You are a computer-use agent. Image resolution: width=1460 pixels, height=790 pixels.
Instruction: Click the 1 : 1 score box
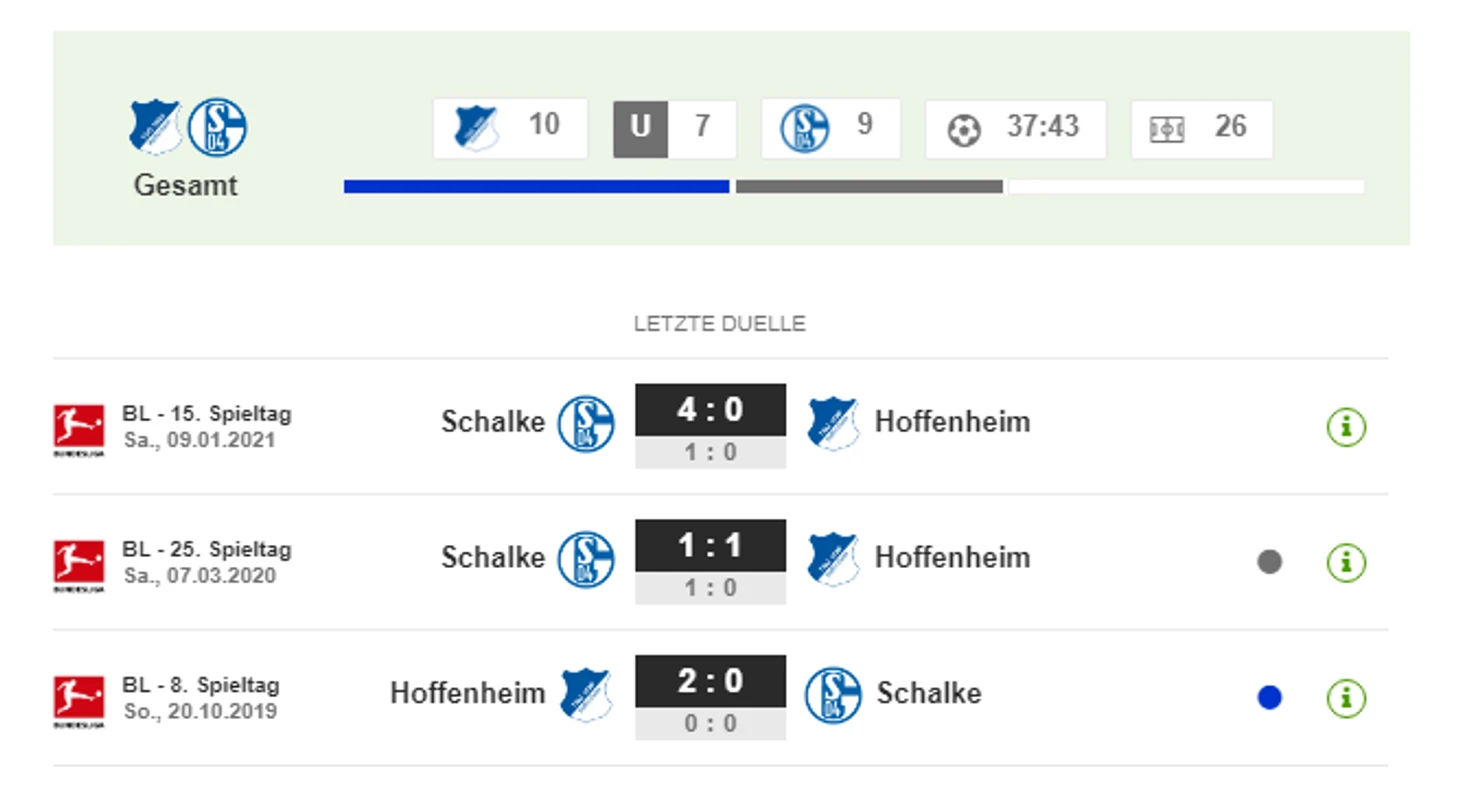point(711,546)
